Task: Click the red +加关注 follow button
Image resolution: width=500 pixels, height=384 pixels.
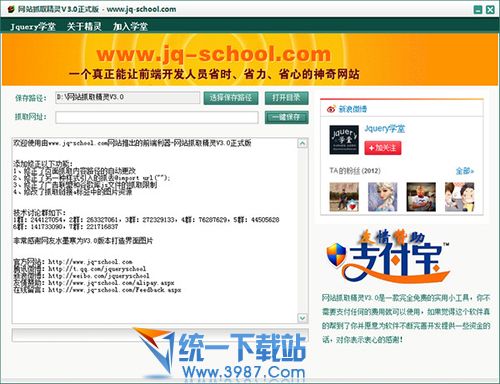Action: (383, 148)
